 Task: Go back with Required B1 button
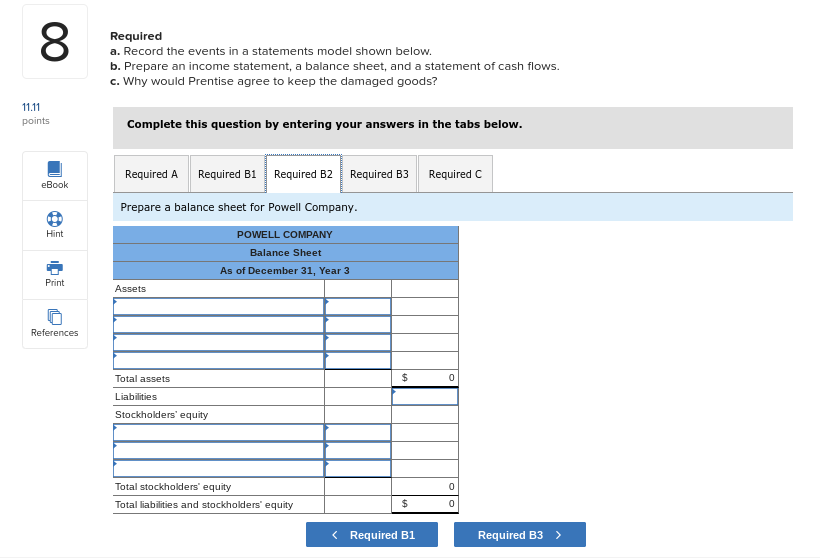coord(372,534)
